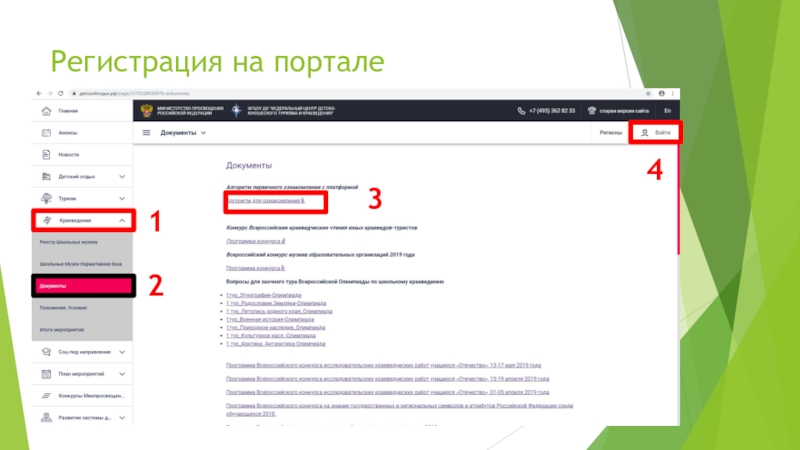
Task: Open Отечество program 15-19 апреля 2019 link
Action: click(388, 379)
